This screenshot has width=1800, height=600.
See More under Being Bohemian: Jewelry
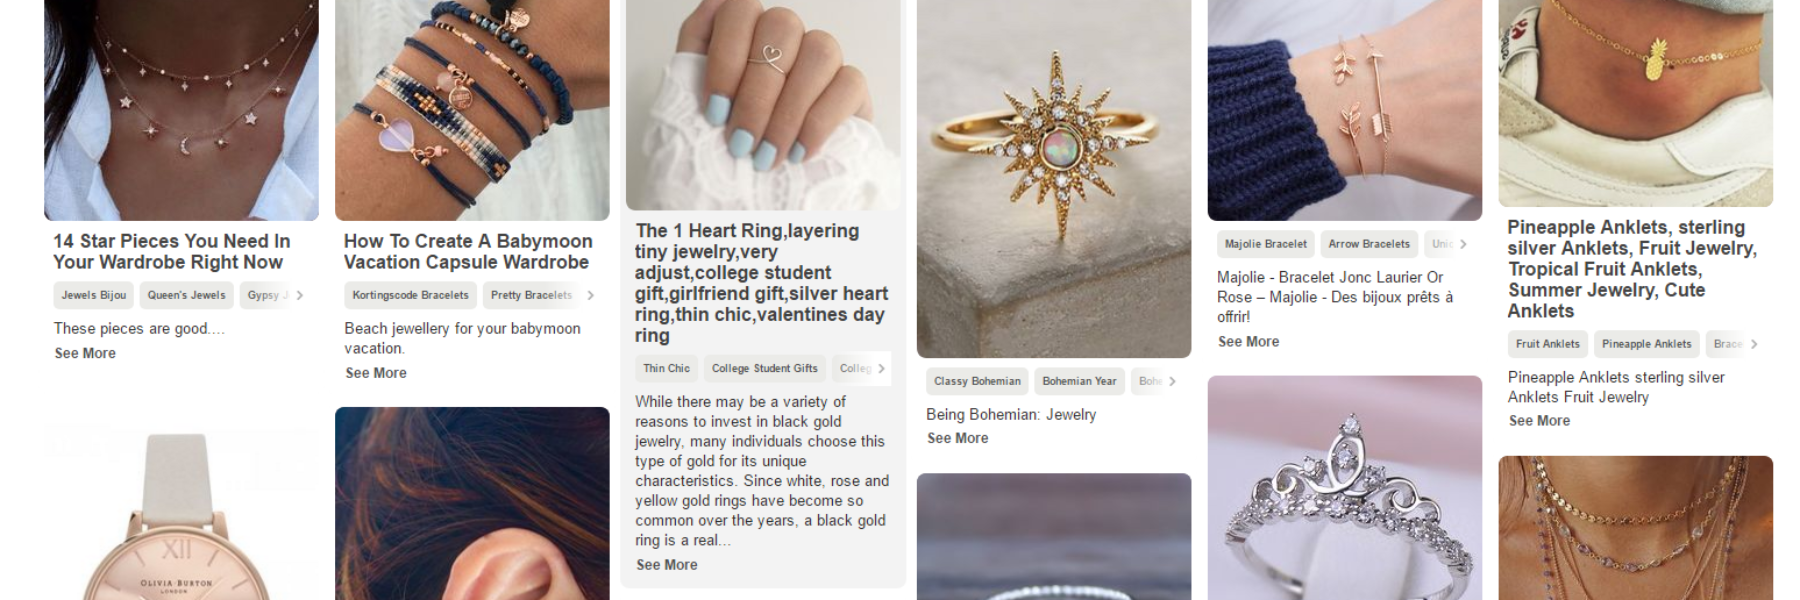tap(957, 438)
